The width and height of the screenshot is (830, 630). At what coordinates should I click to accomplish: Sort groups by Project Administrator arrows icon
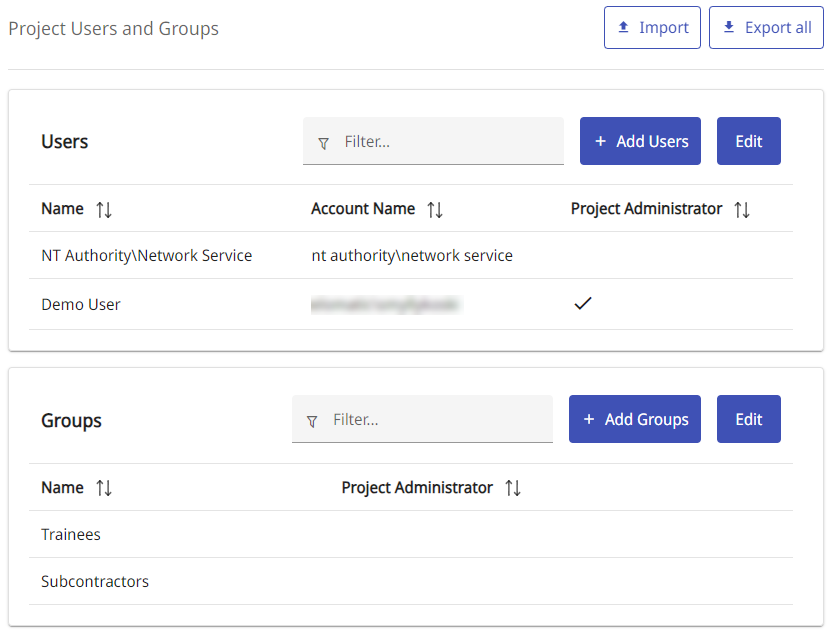pos(512,488)
